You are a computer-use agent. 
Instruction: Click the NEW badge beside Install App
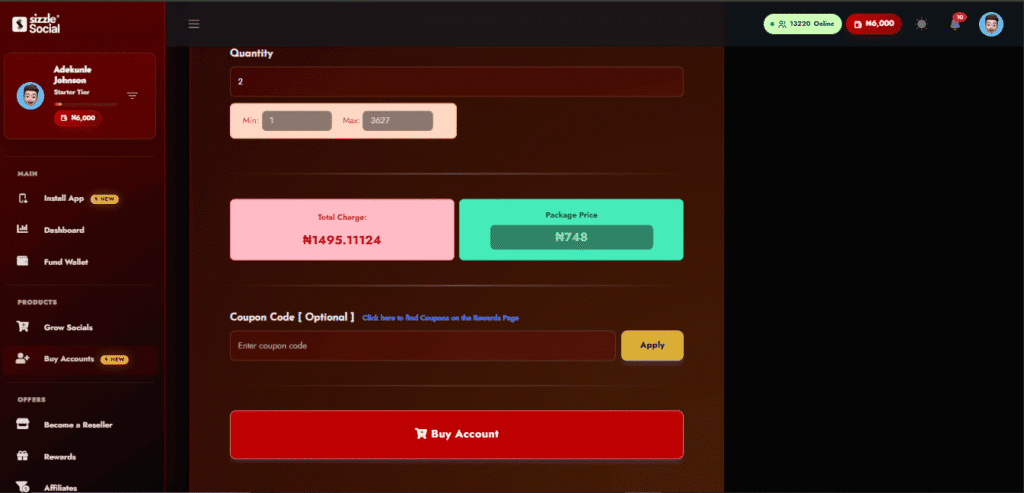pos(104,199)
